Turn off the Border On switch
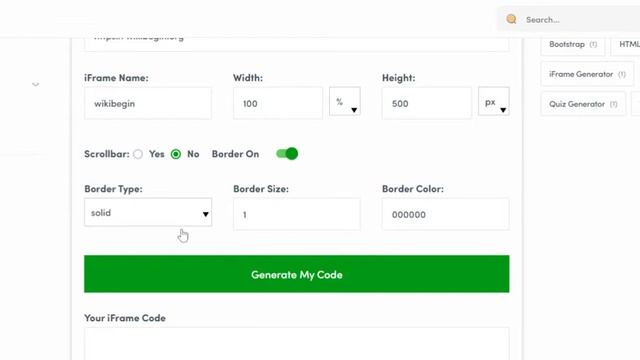Screen dimensions: 640x360 coord(287,154)
